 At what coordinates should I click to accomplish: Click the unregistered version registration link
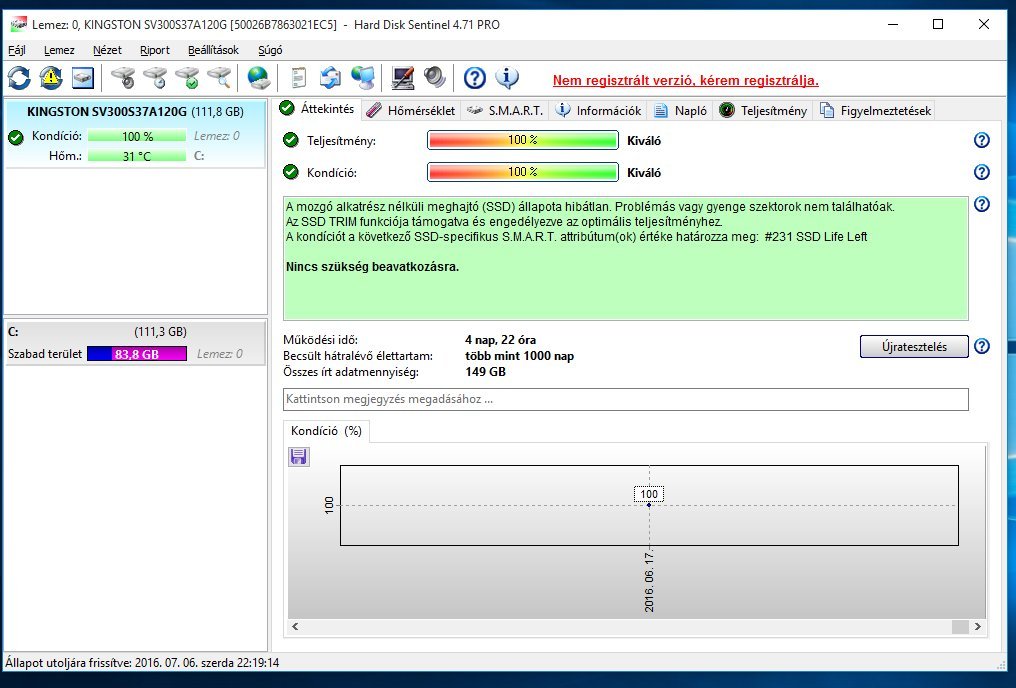[686, 80]
